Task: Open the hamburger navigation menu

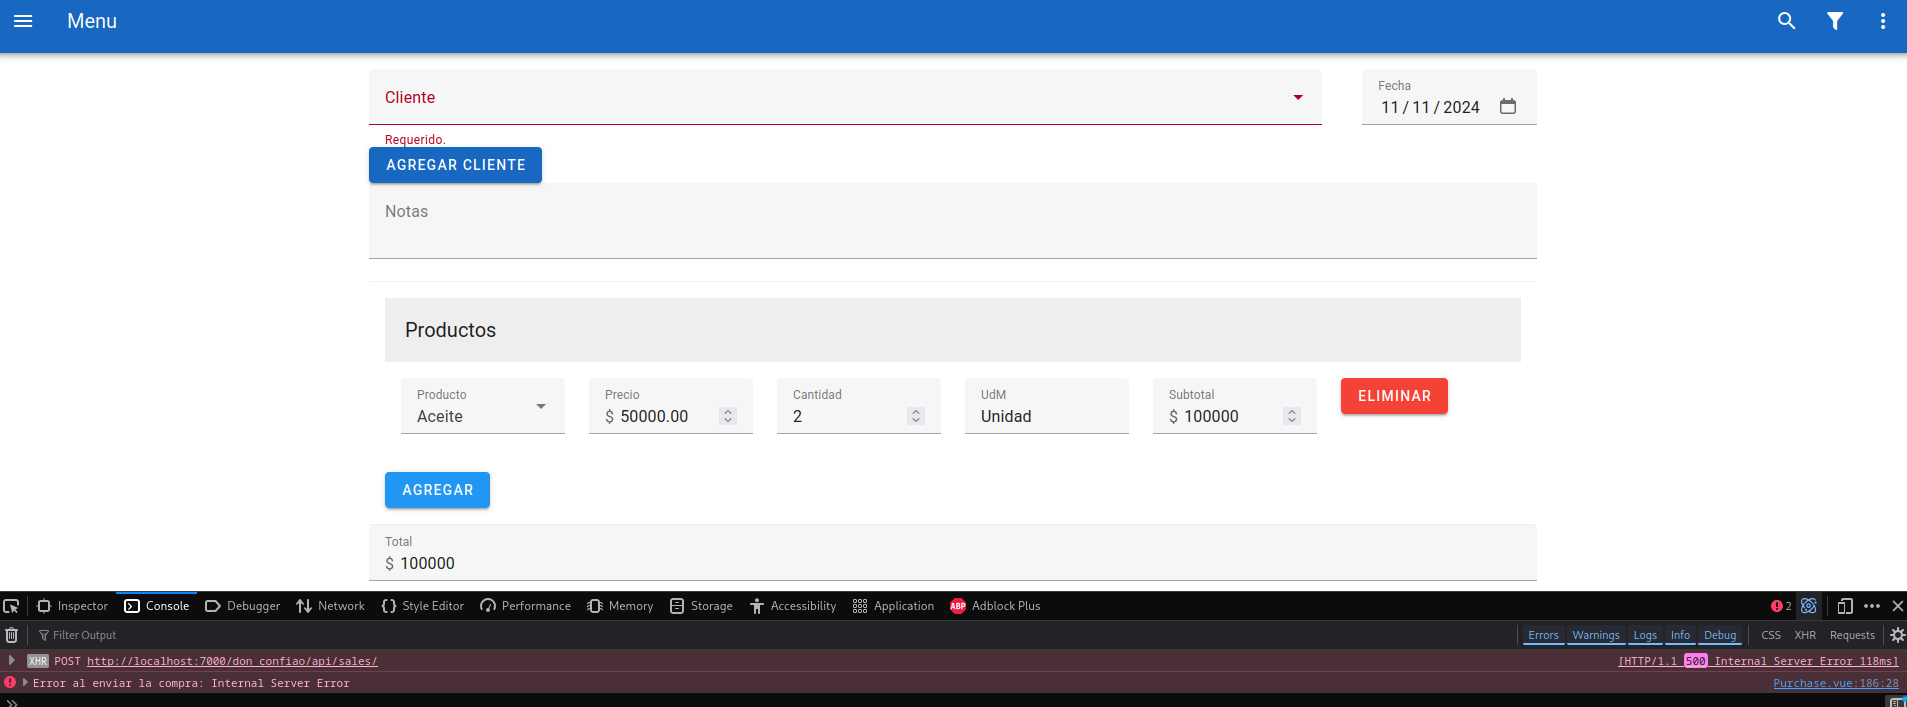Action: 23,21
